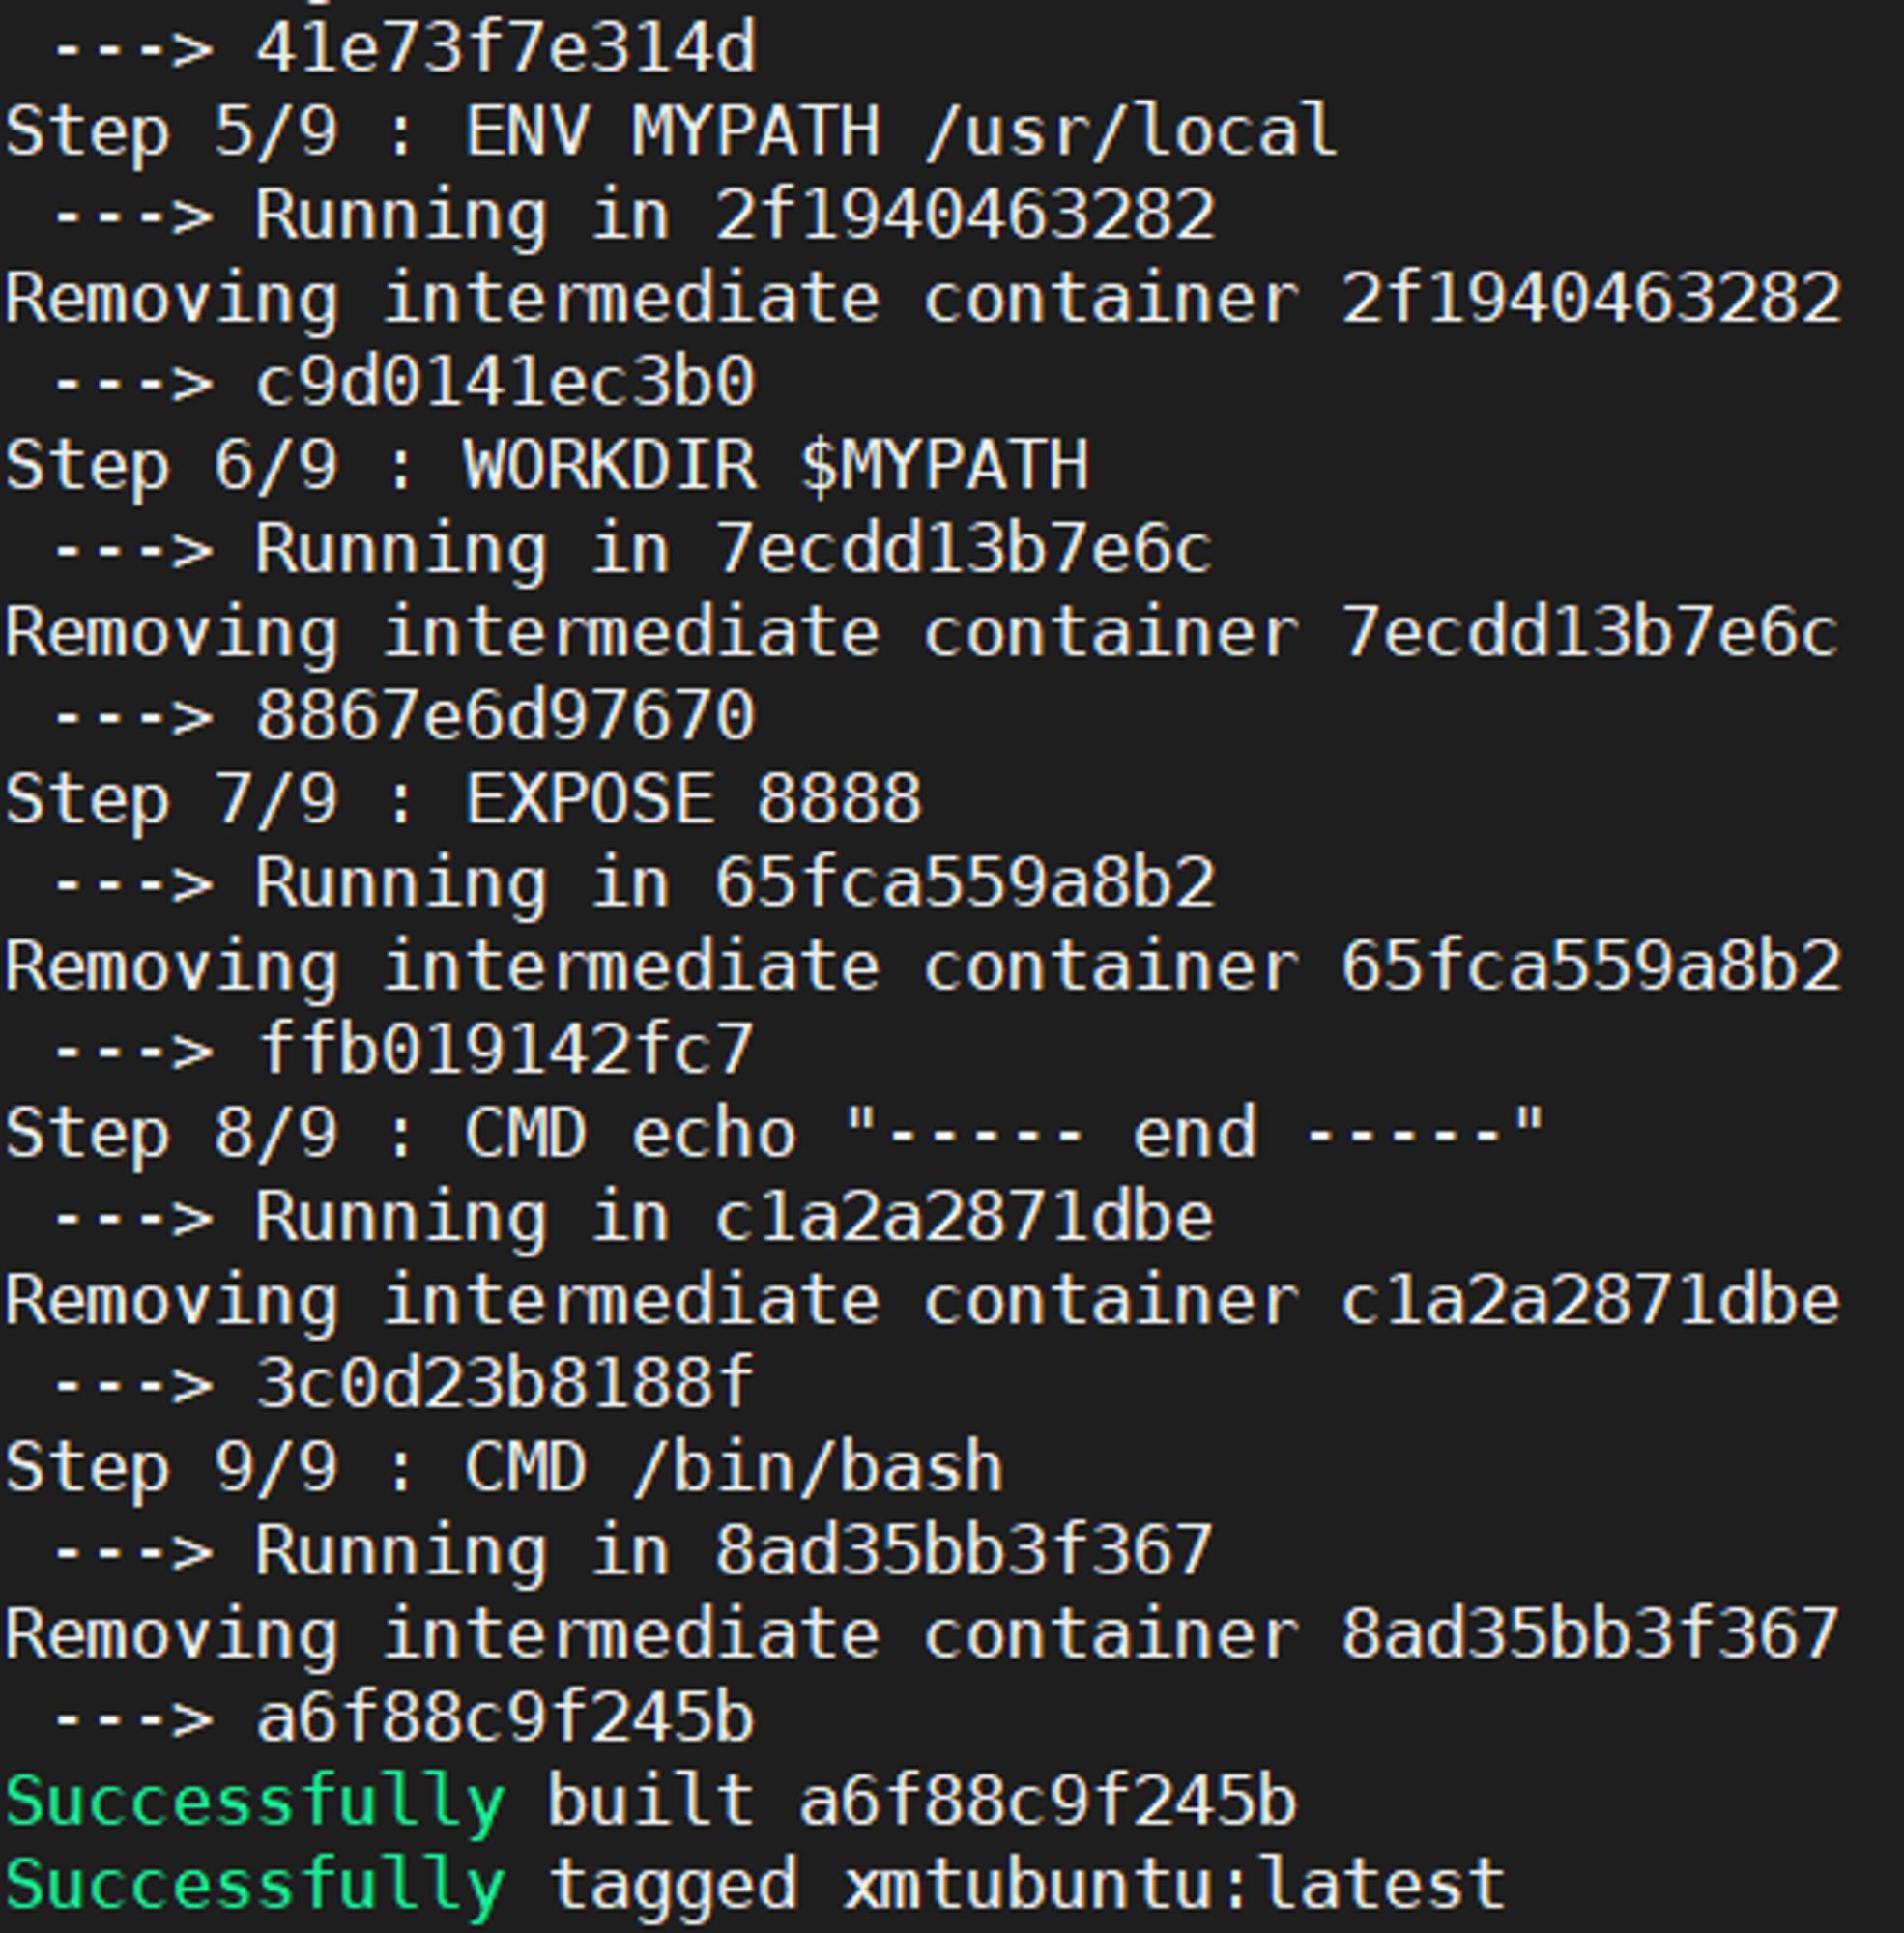Click the hash c9d0141ec3b0
Image resolution: width=1904 pixels, height=1933 pixels.
click(x=506, y=382)
